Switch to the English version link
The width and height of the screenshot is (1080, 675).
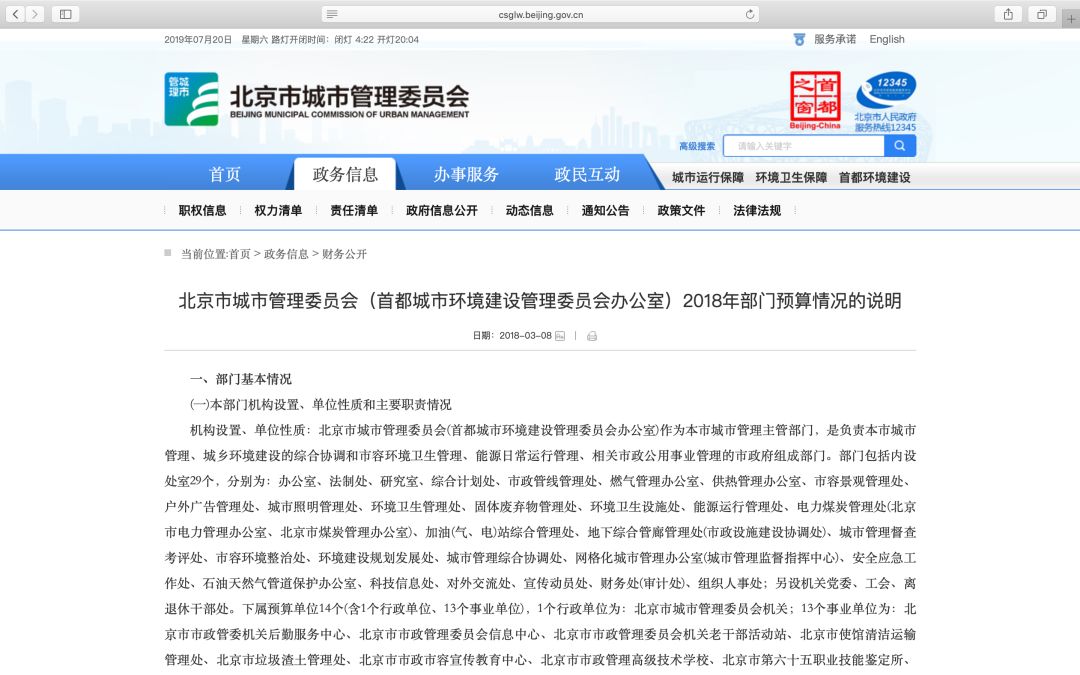pyautogui.click(x=886, y=39)
